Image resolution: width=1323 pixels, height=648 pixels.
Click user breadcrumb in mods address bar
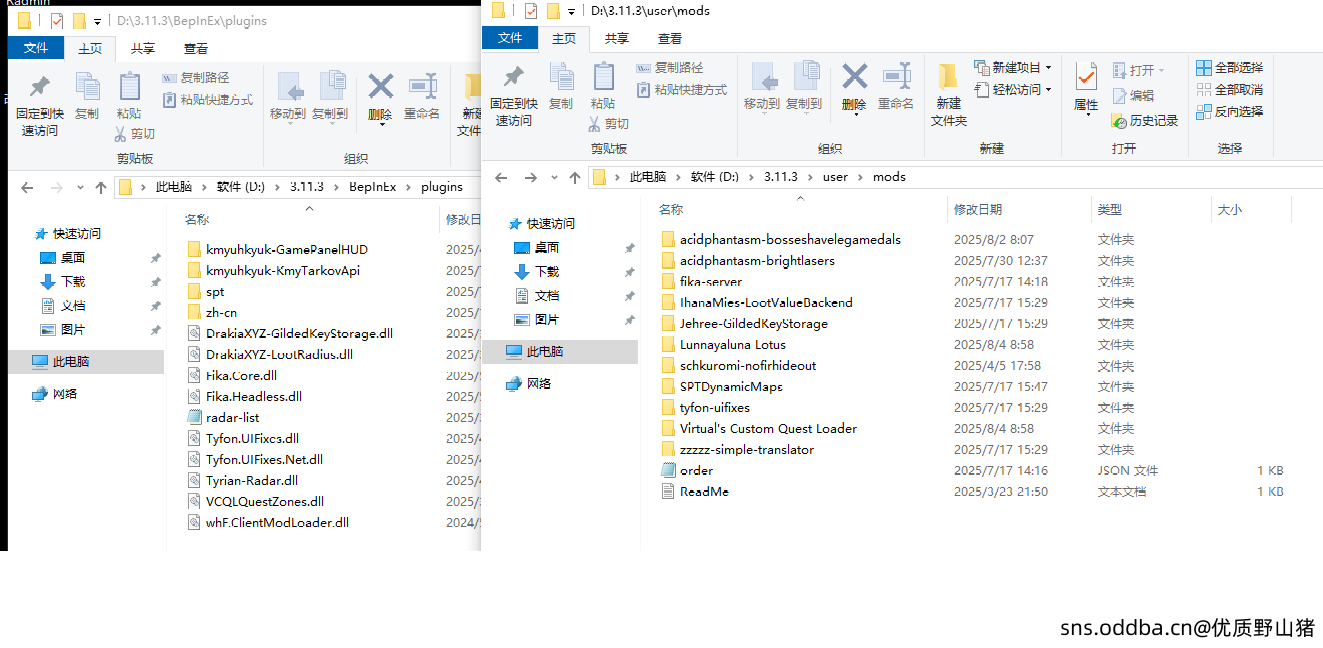point(835,177)
